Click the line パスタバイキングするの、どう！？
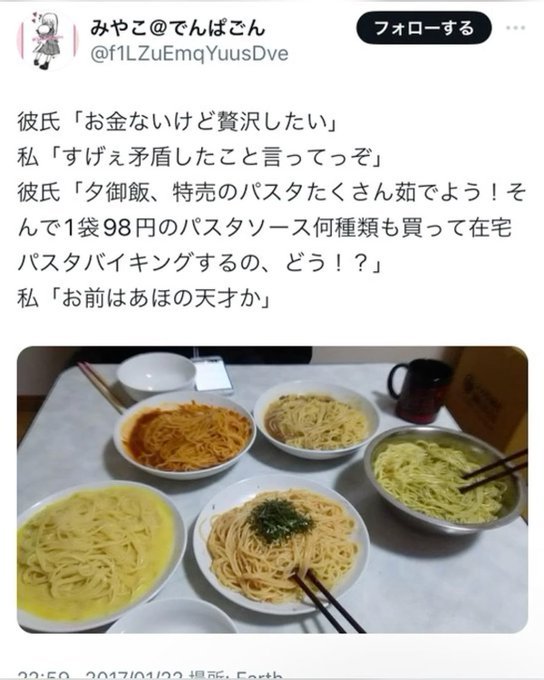This screenshot has width=544, height=680. point(200,264)
